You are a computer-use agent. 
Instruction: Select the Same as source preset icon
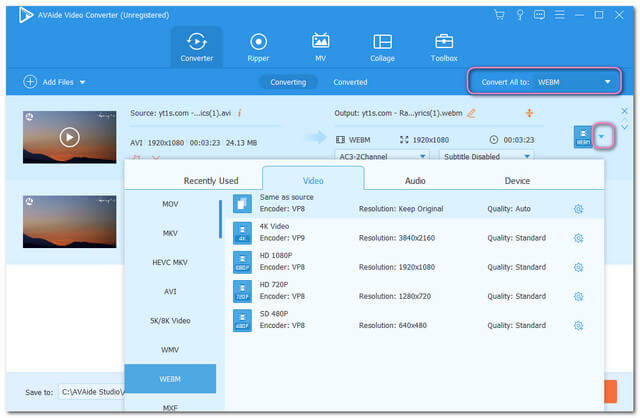tap(242, 203)
